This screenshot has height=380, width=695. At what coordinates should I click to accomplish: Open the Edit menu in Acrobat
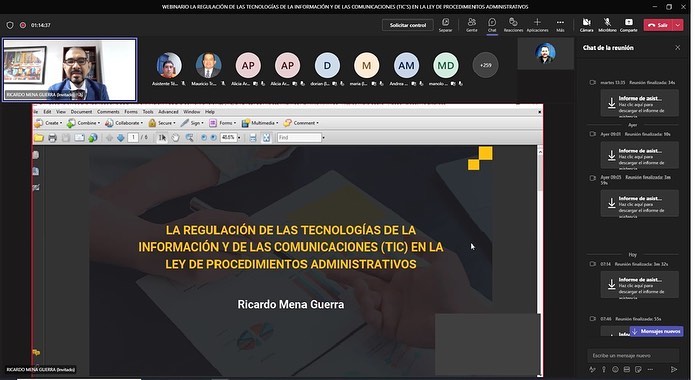pos(47,112)
